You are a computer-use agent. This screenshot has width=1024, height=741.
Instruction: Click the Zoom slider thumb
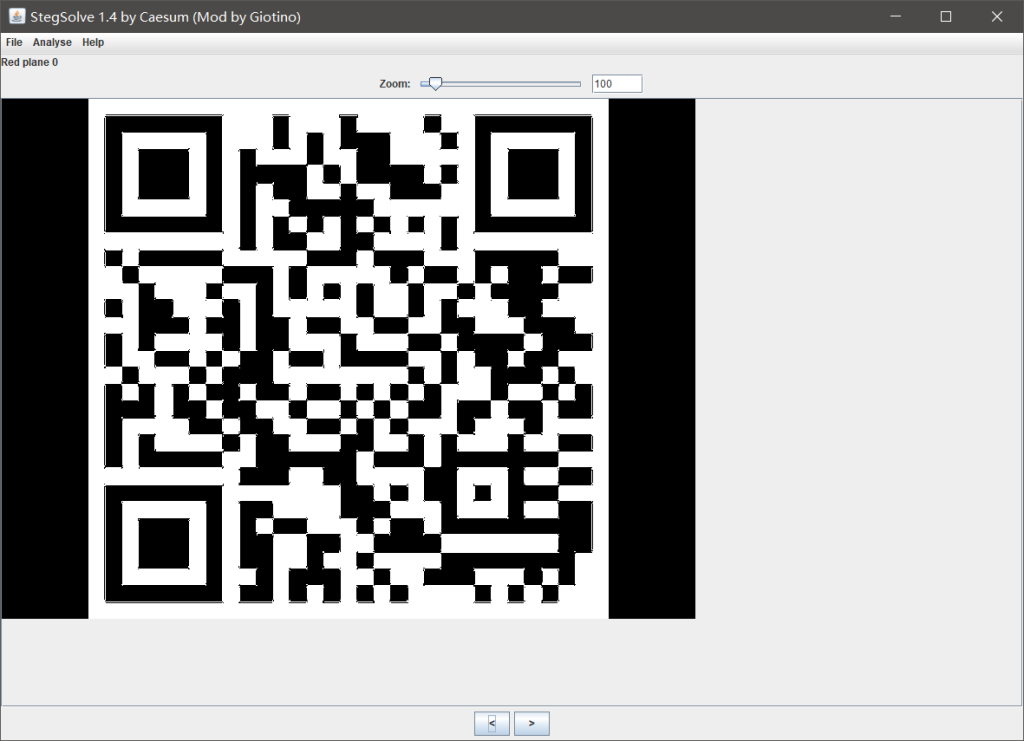435,84
